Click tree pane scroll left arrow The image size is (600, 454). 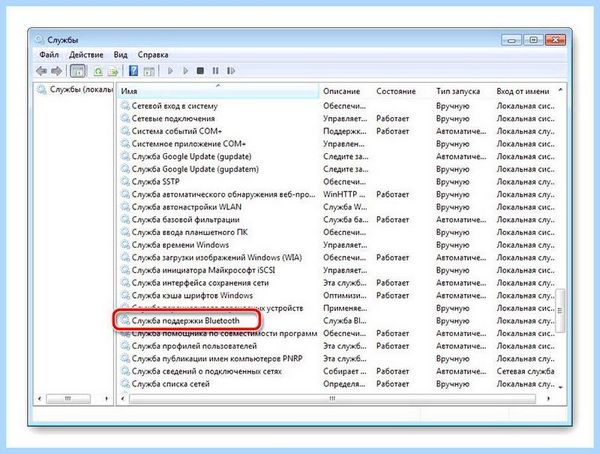coord(39,399)
